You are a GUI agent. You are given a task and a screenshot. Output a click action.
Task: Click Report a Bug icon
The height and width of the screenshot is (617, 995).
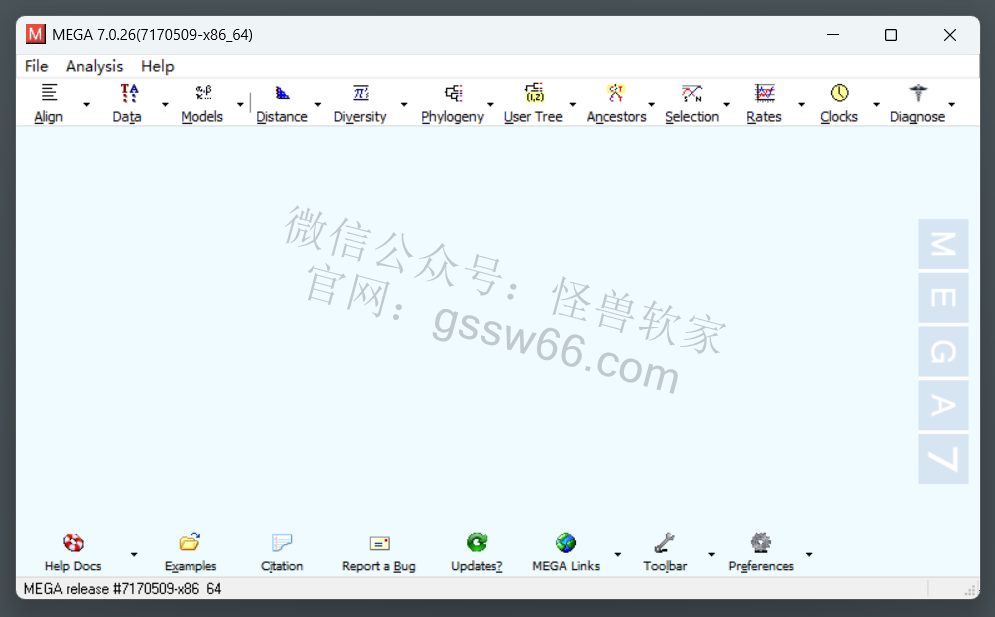(x=379, y=543)
